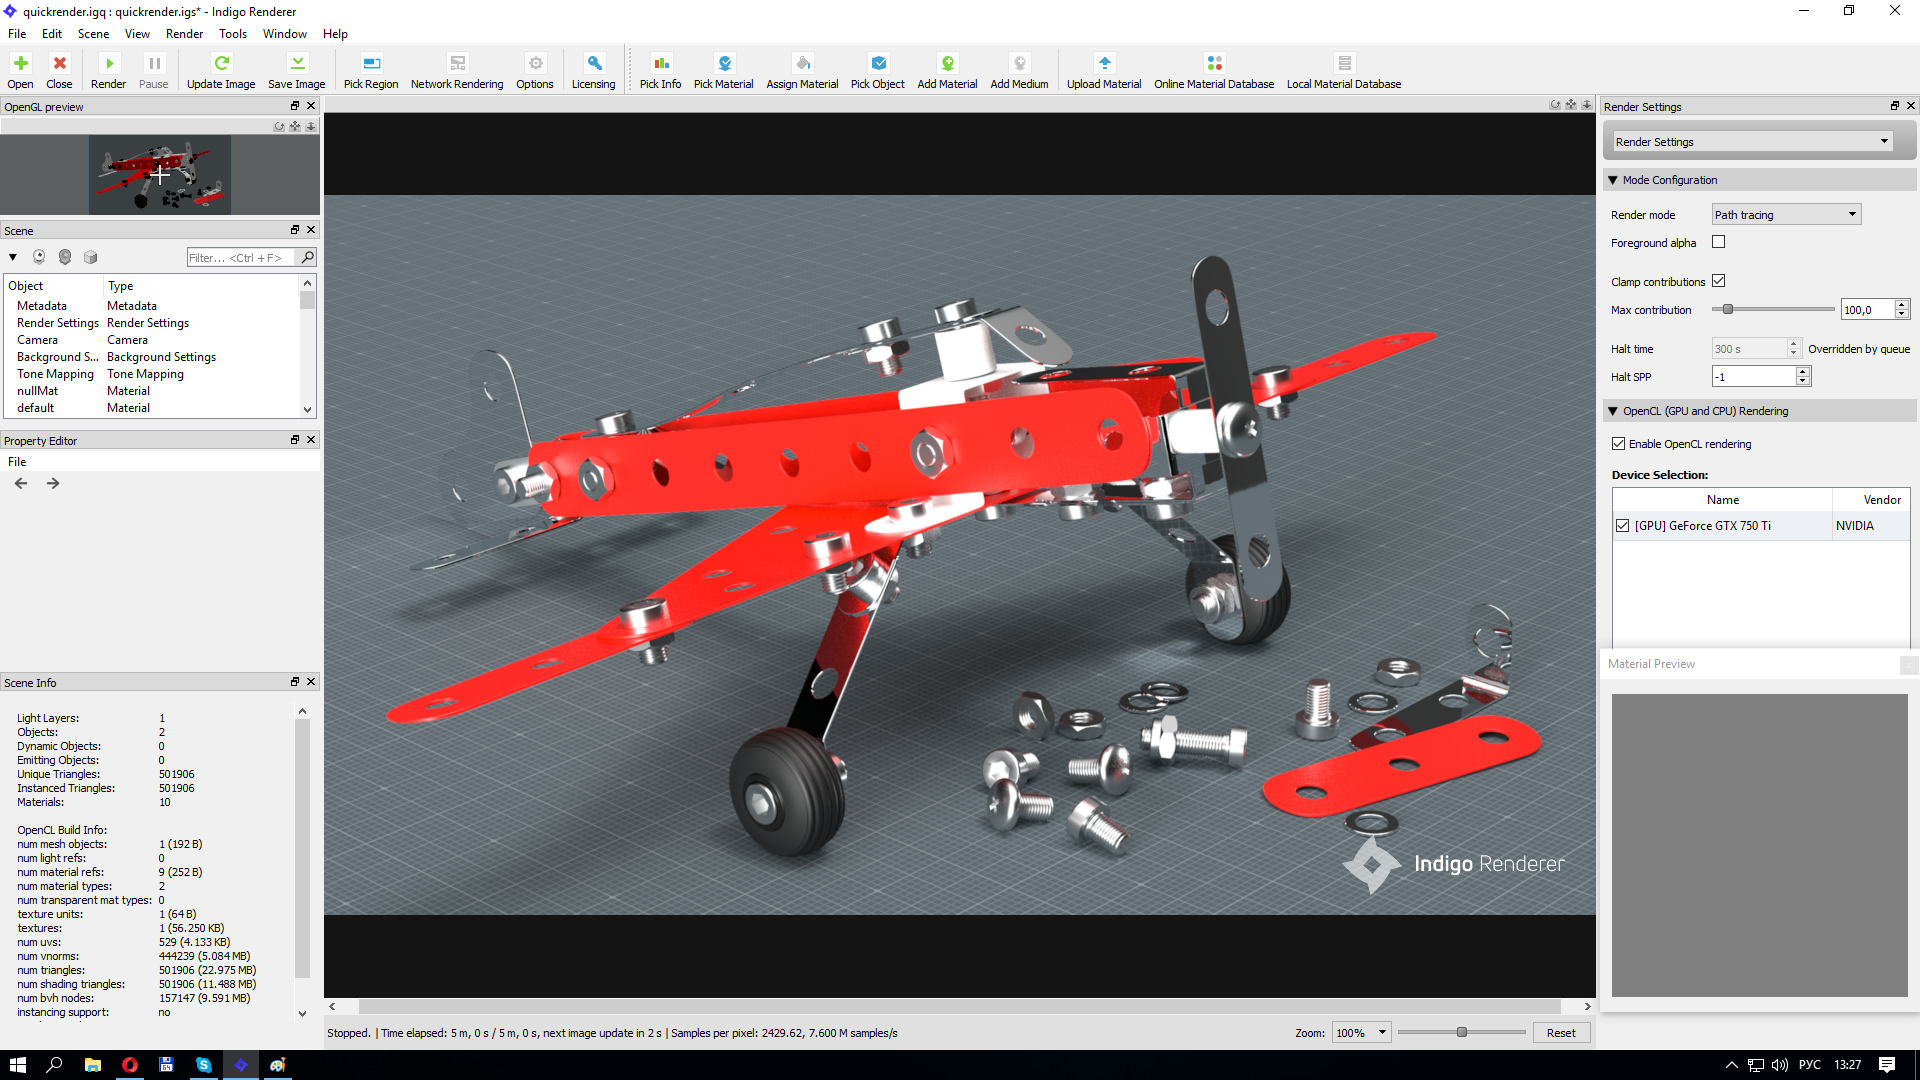This screenshot has height=1080, width=1920.
Task: Disable the Enable OpenCL rendering checkbox
Action: click(x=1618, y=444)
